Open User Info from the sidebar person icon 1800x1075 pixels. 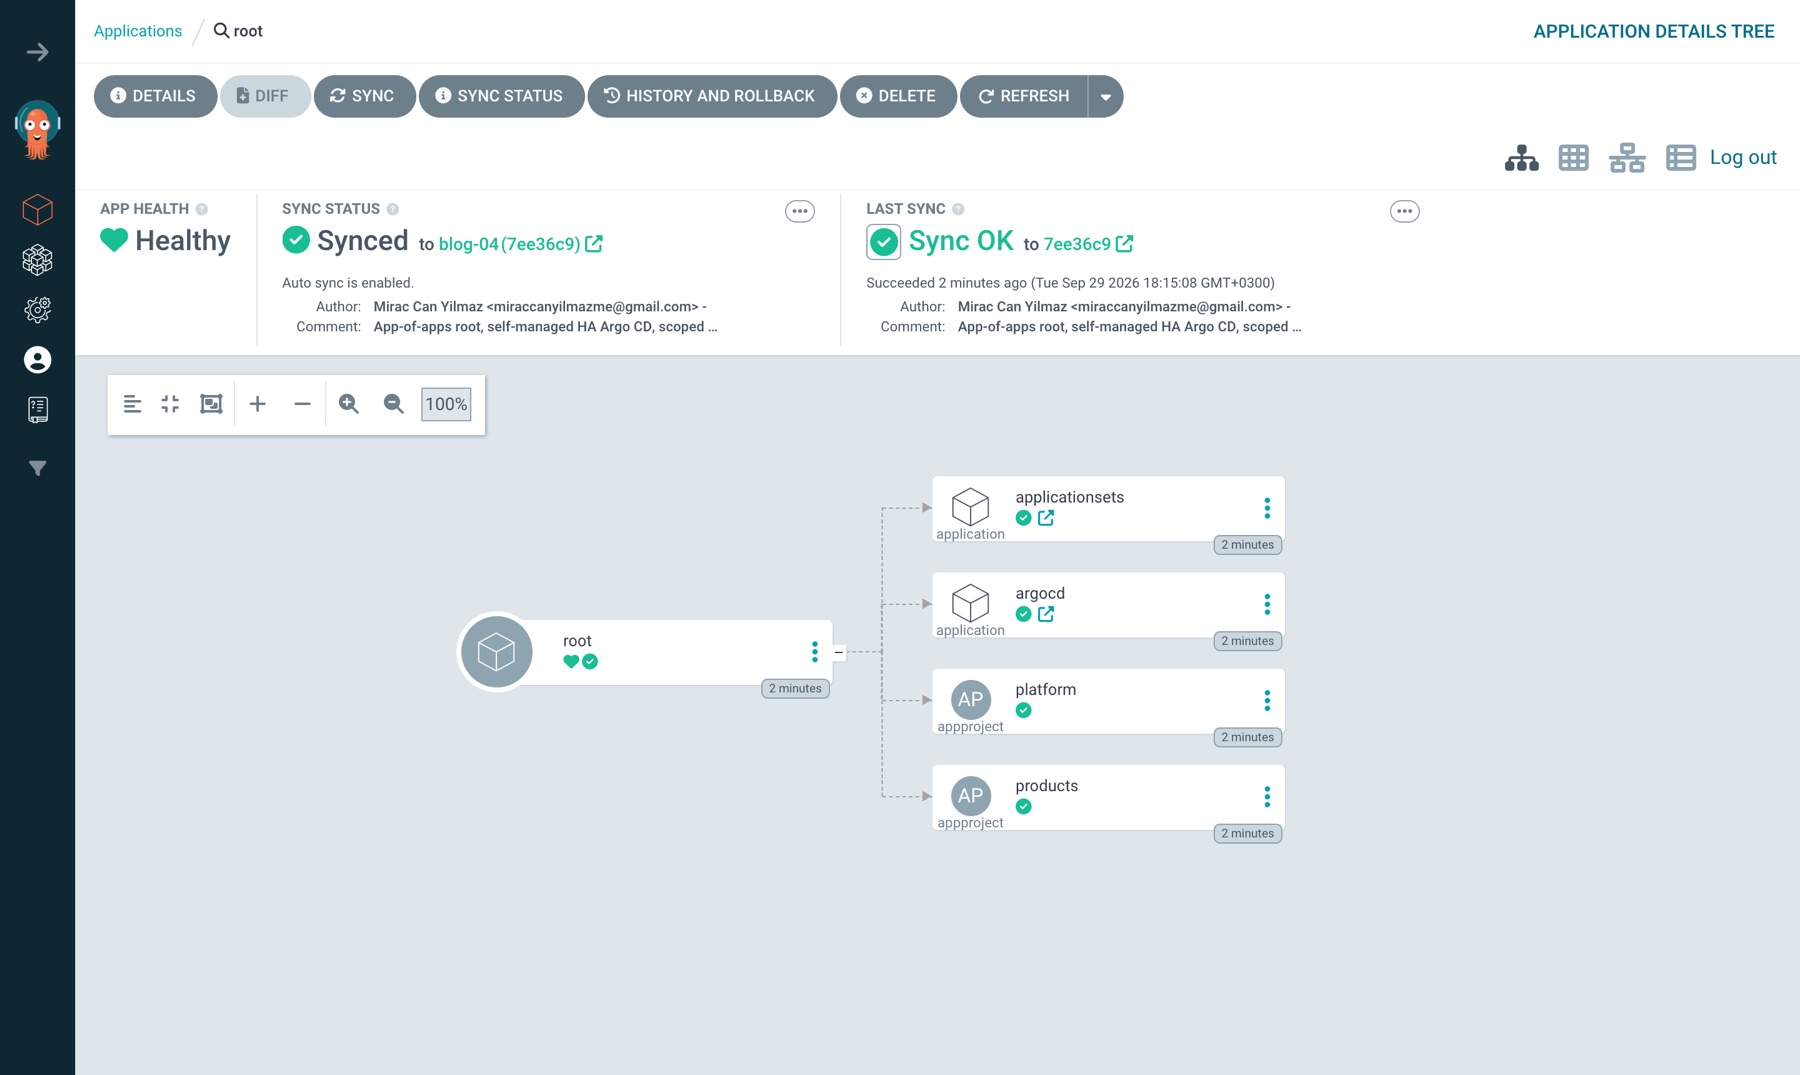point(37,360)
